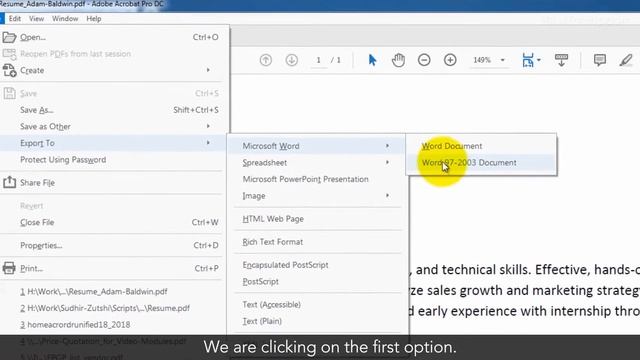Viewport: 640px width, 360px height.
Task: Add a comment with sticky note icon
Action: (x=600, y=60)
